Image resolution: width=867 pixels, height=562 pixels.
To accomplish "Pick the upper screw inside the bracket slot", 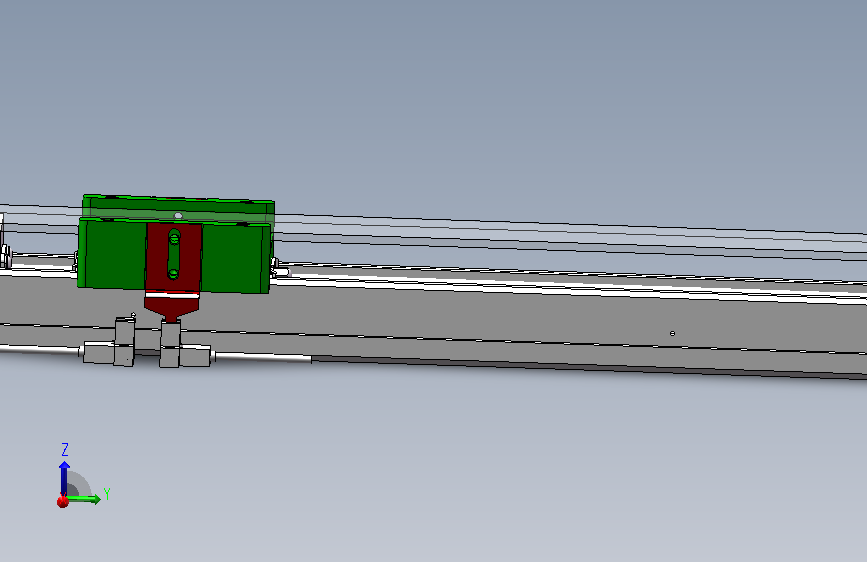I will (x=174, y=238).
